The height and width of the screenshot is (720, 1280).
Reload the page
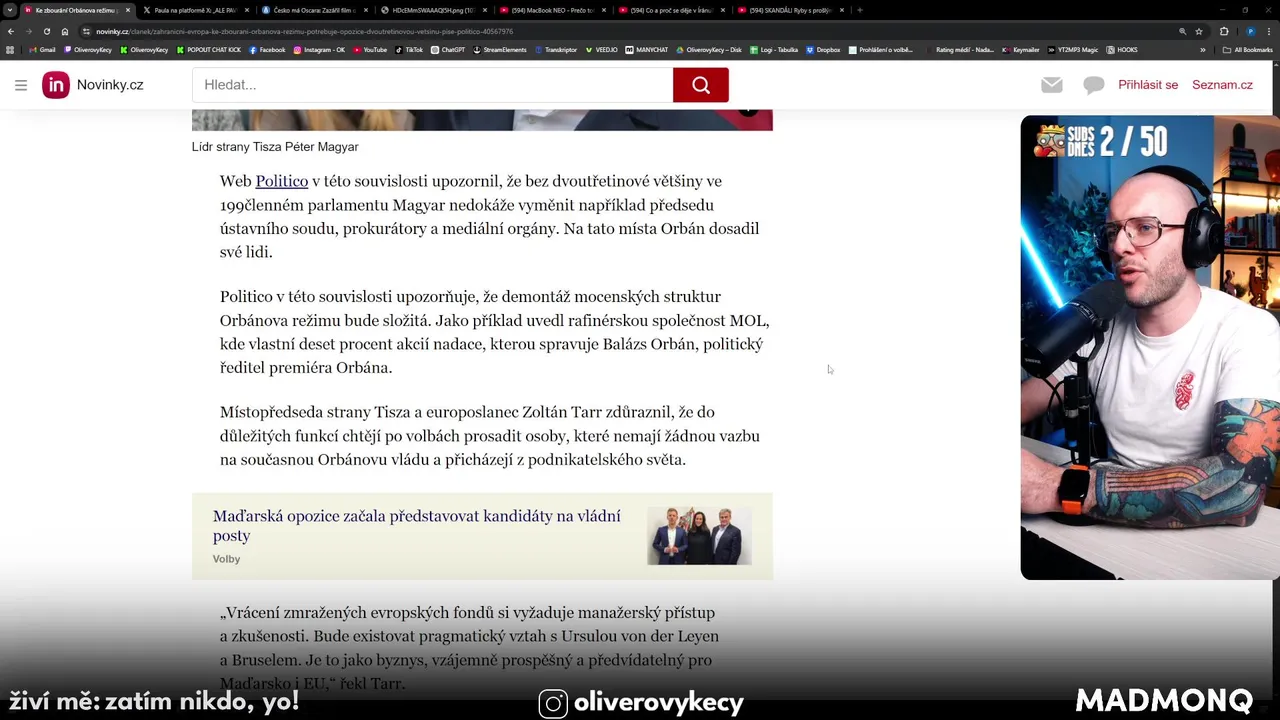click(46, 31)
